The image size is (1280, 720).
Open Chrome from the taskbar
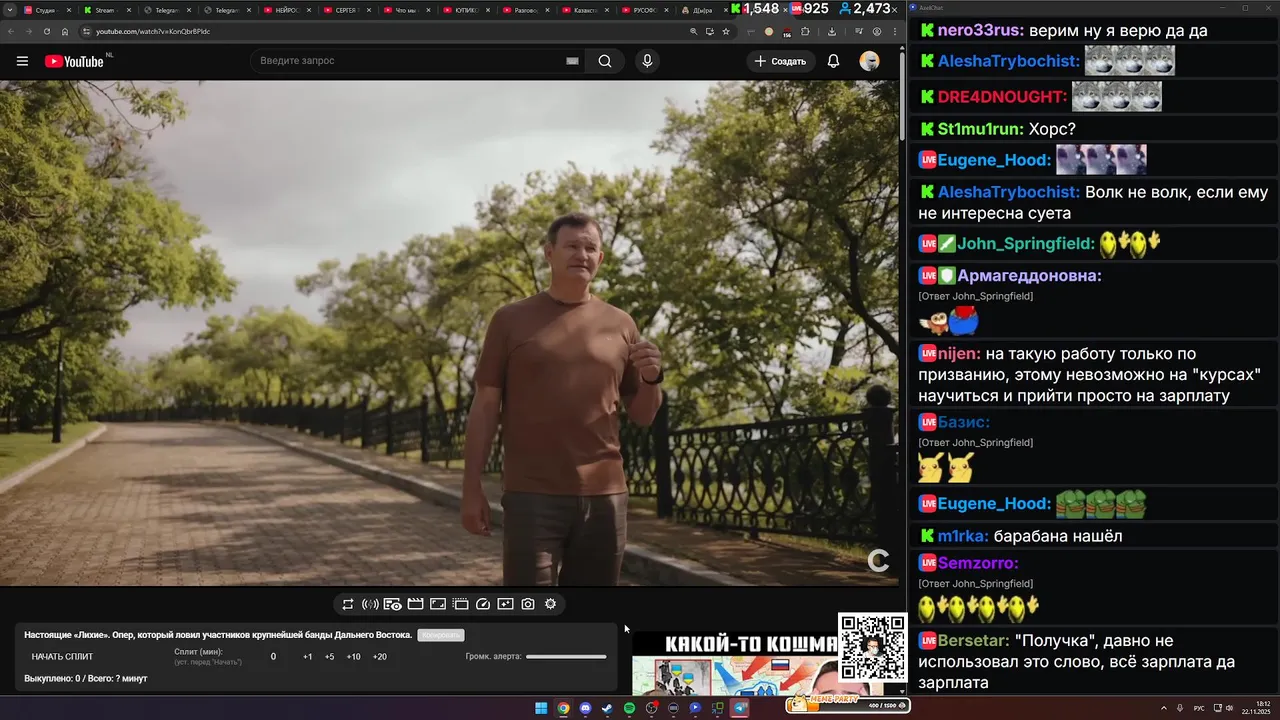[x=563, y=708]
